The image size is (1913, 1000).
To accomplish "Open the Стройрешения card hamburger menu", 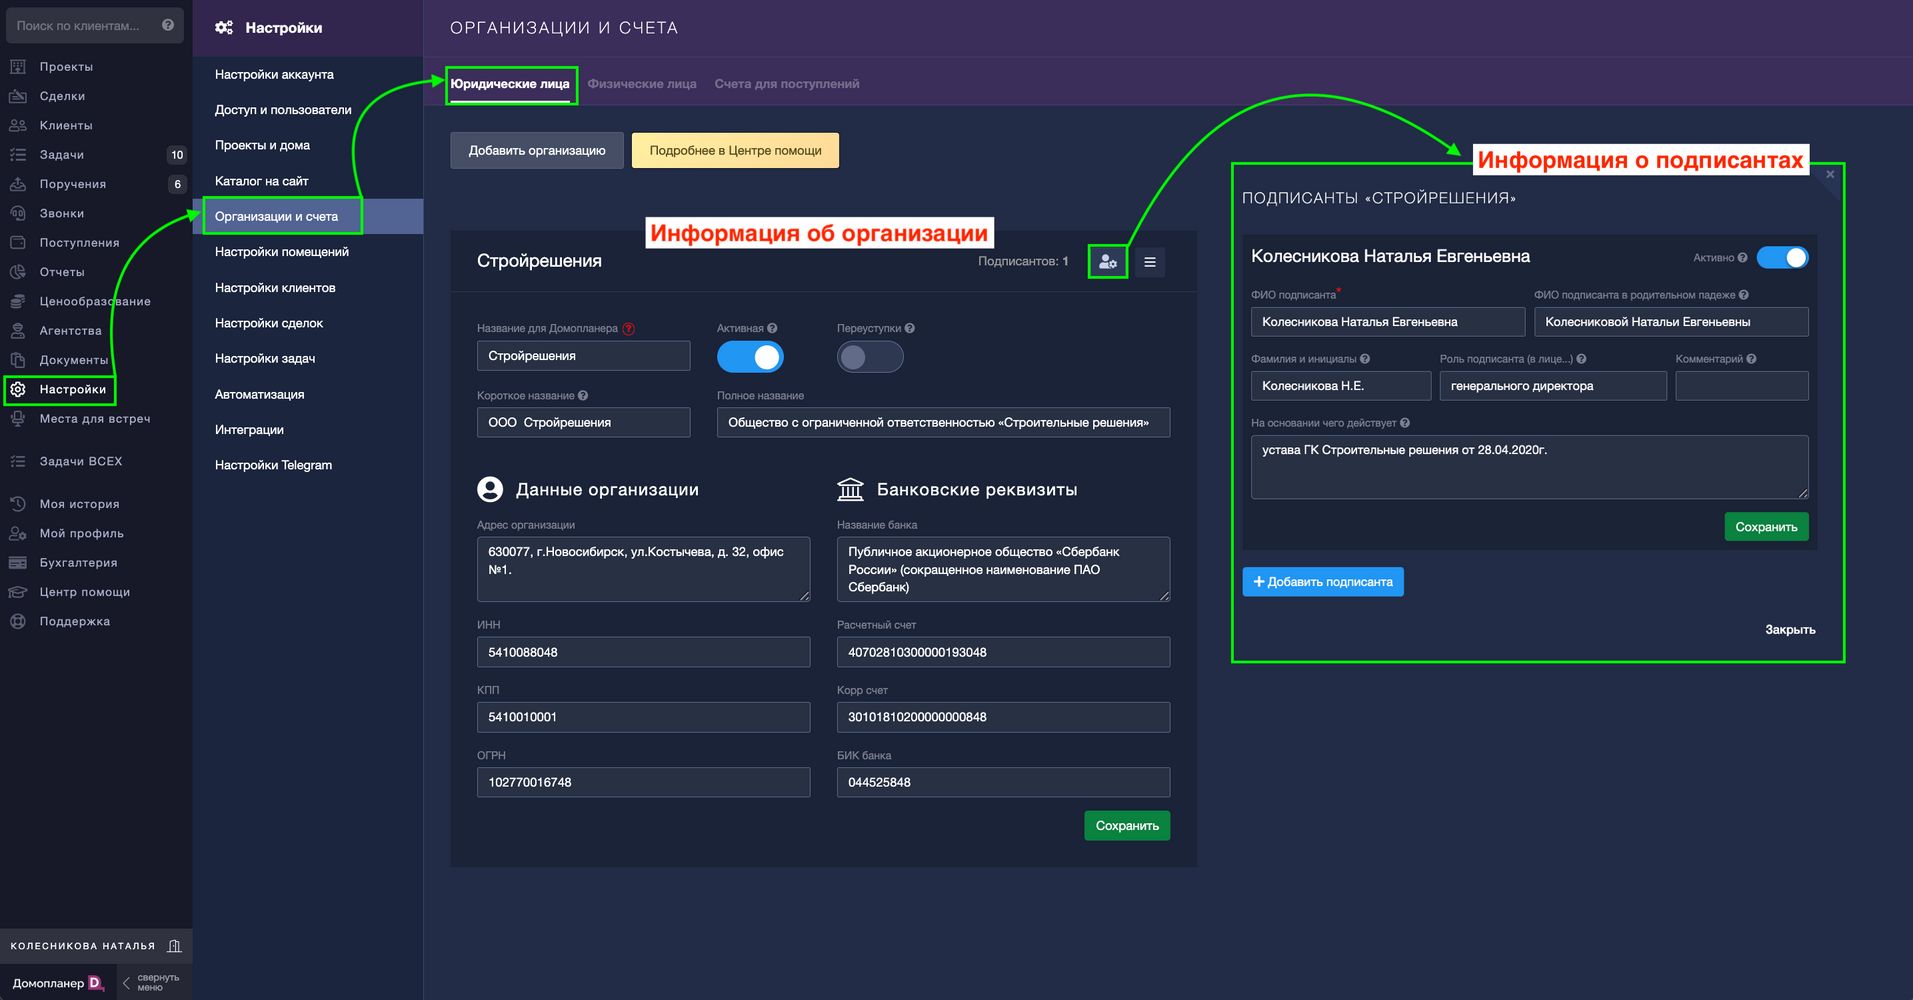I will click(1150, 262).
